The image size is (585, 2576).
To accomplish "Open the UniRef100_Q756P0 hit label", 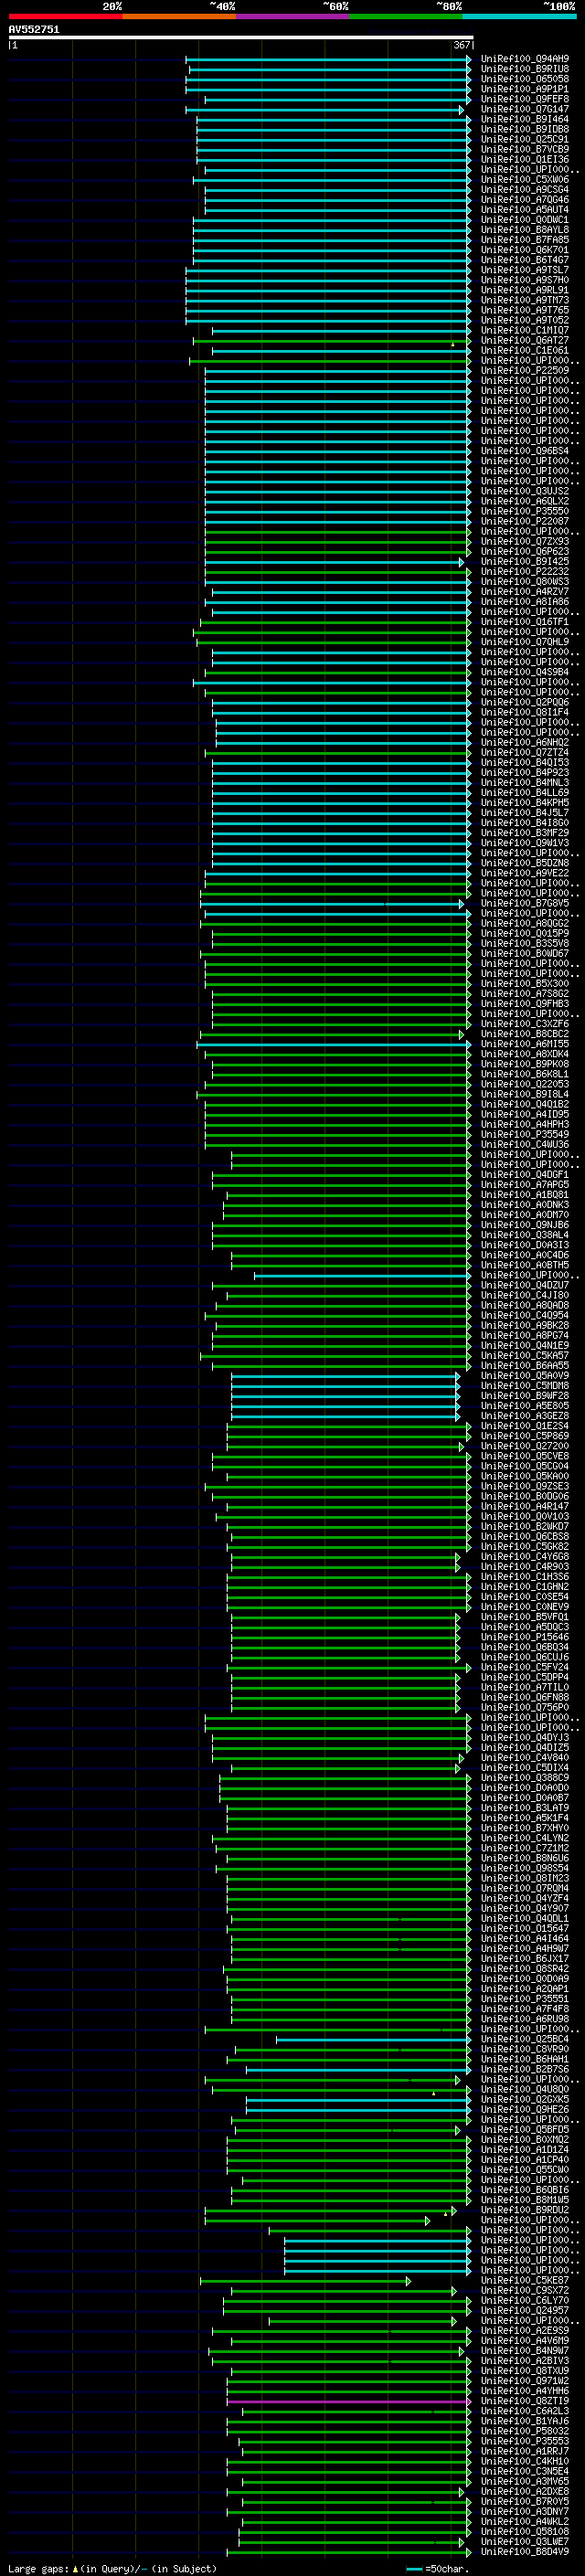I will point(525,1708).
